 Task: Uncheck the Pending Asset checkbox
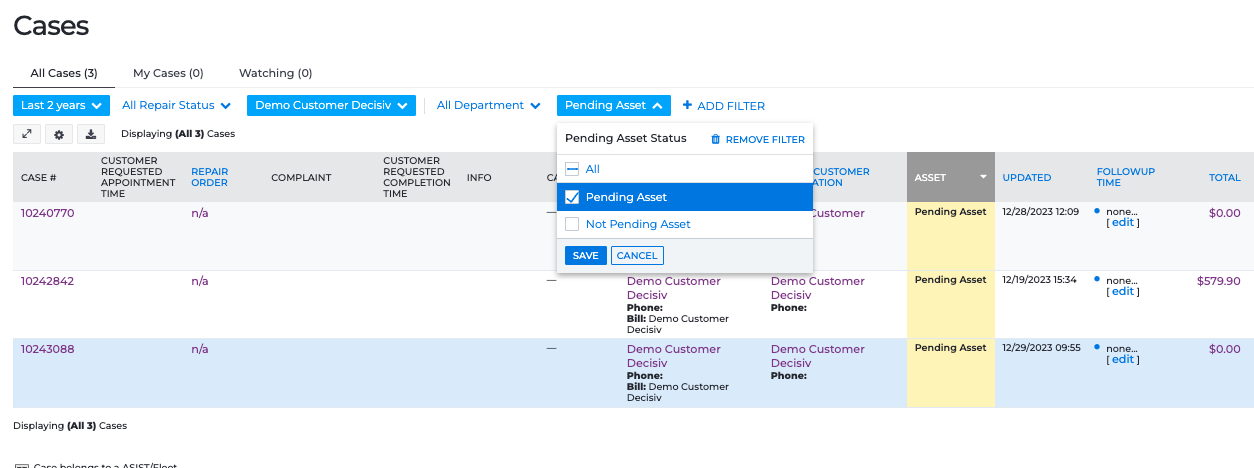572,197
